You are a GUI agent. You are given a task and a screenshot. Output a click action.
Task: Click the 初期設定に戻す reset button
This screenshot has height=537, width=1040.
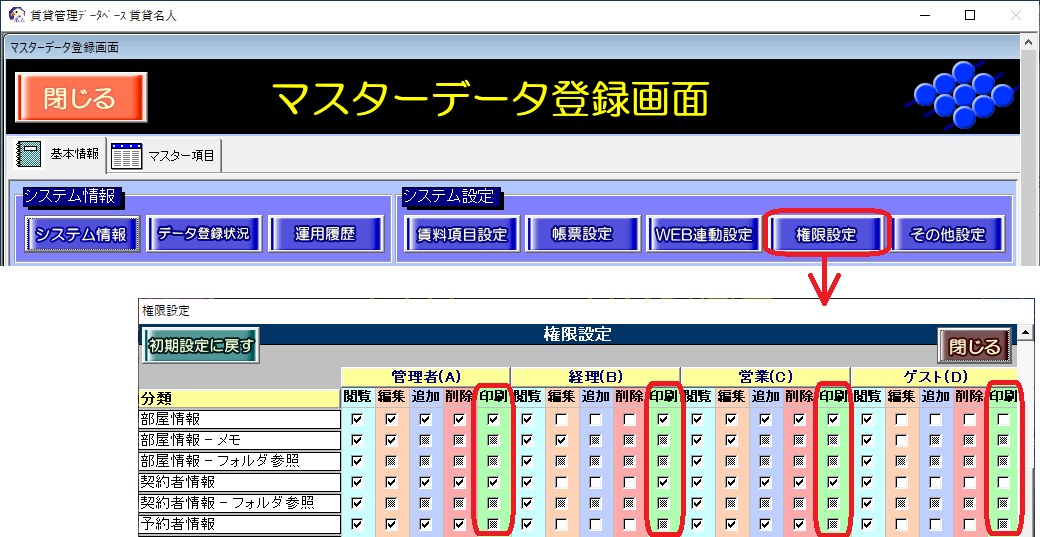coord(201,346)
